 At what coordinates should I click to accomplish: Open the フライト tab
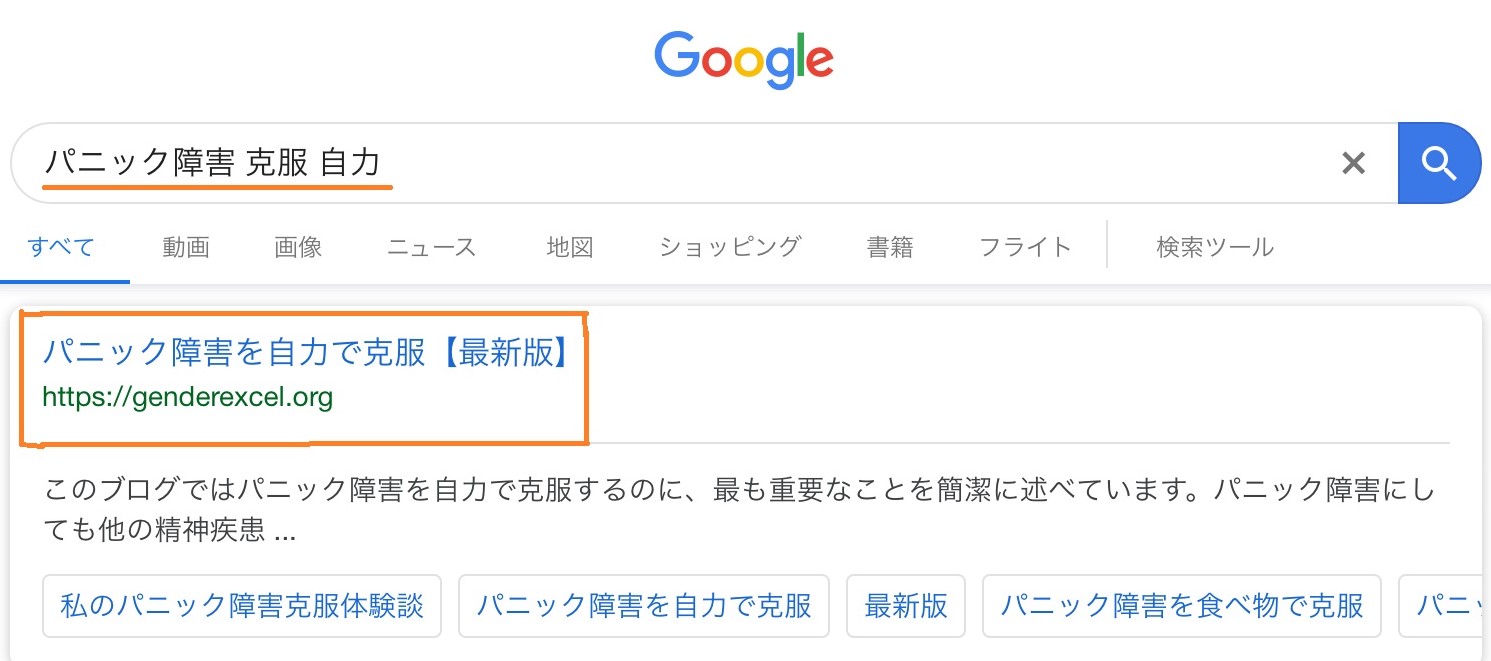click(1025, 246)
